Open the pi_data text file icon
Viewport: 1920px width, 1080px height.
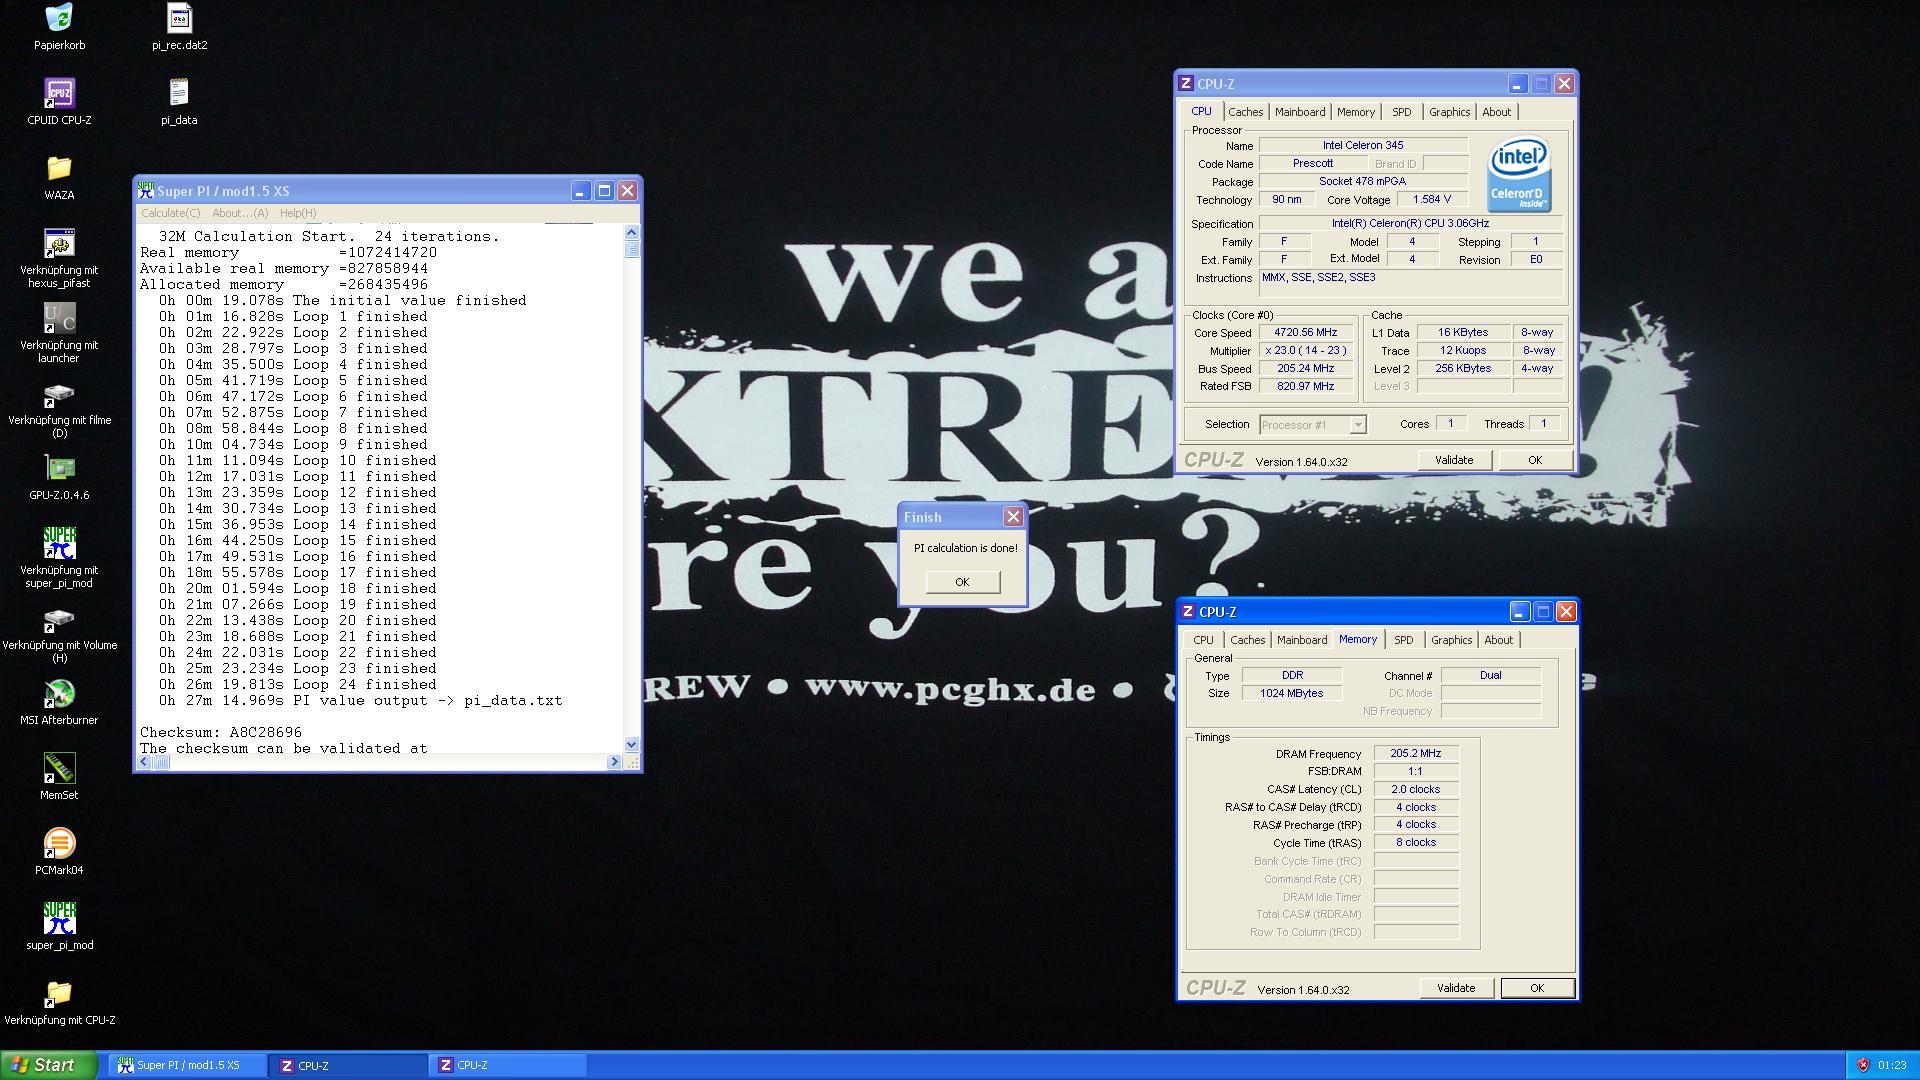coord(179,93)
